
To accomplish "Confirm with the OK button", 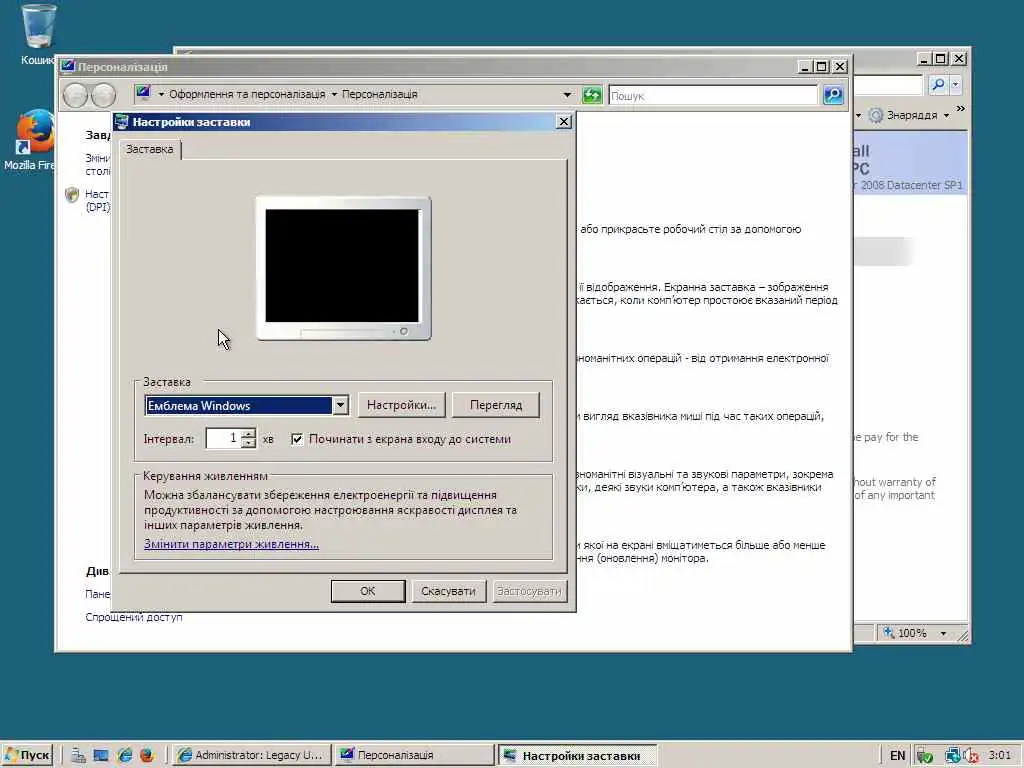I will (x=368, y=591).
